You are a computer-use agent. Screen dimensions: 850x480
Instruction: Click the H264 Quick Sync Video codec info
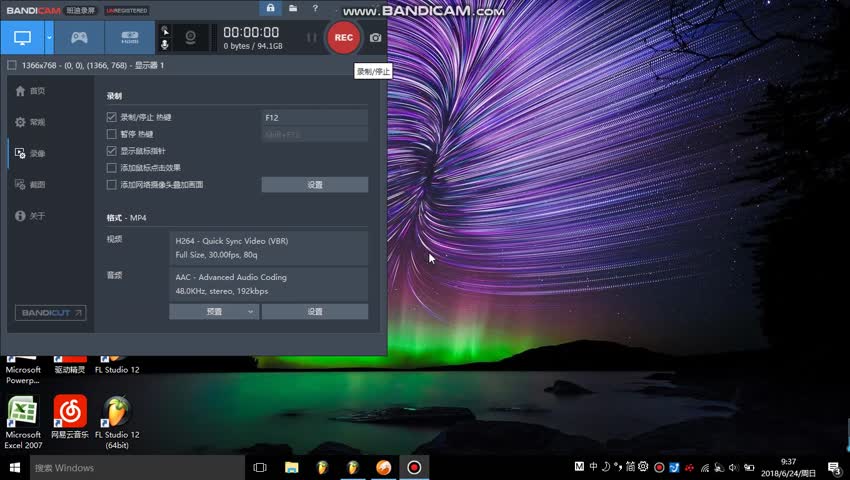click(268, 248)
